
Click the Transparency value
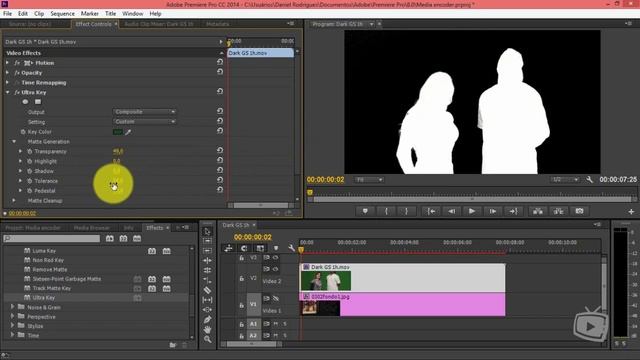118,151
